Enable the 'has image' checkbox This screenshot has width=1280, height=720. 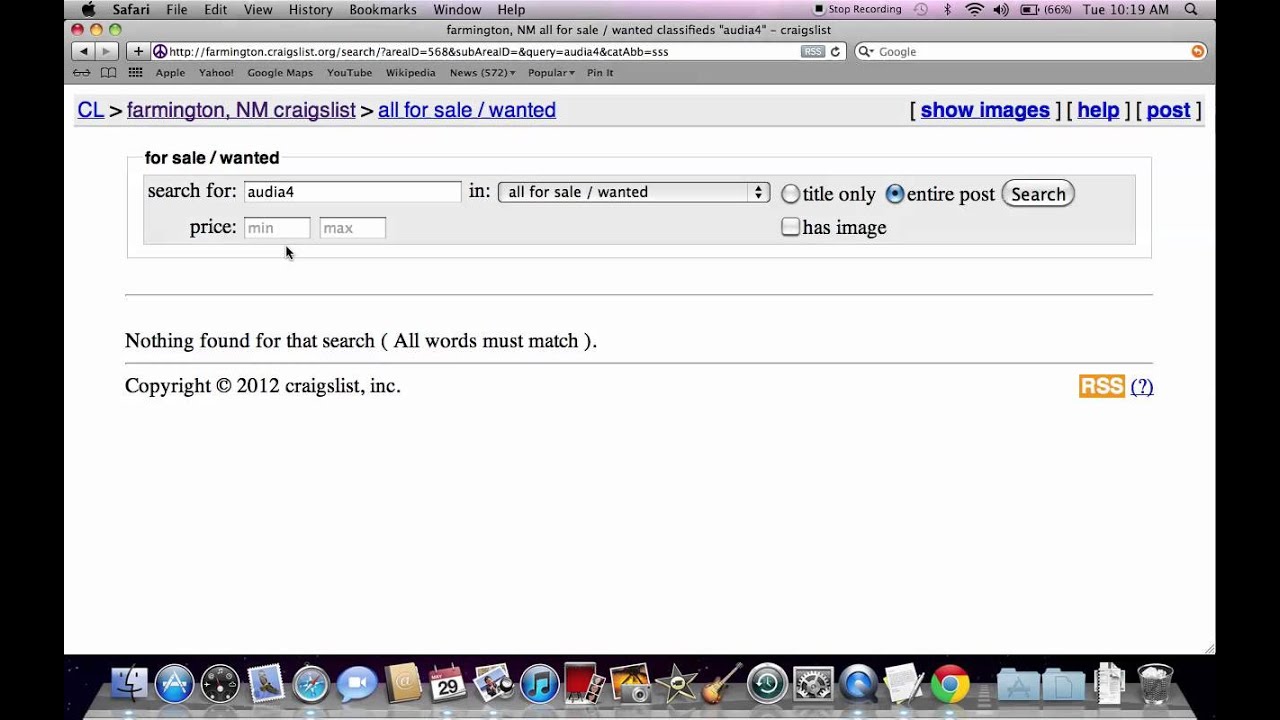(791, 227)
